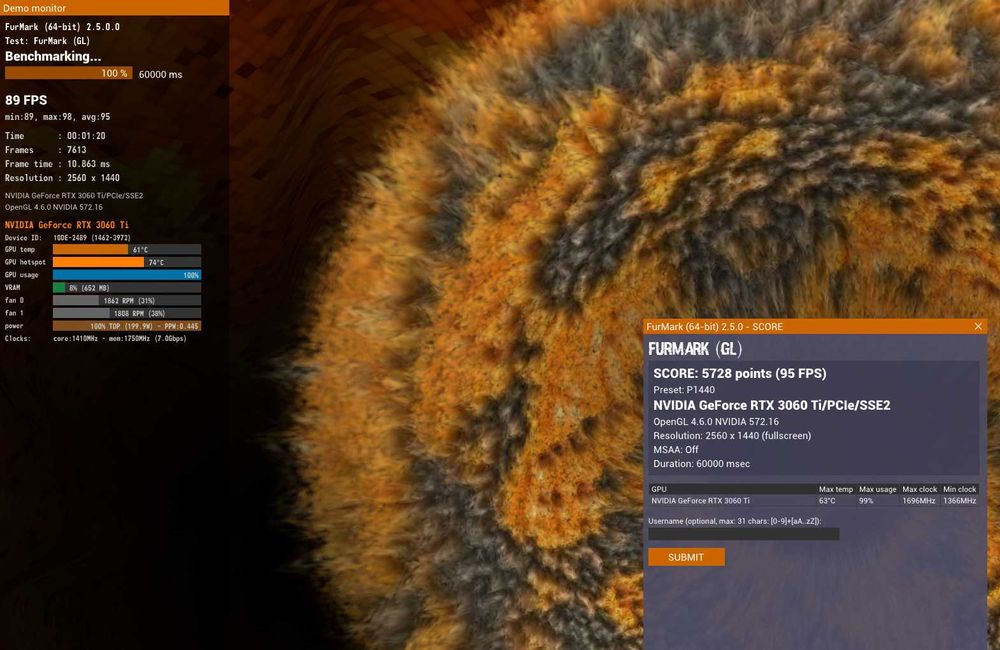This screenshot has width=1000, height=650.
Task: Click the 60000 ms duration label
Action: pyautogui.click(x=161, y=75)
